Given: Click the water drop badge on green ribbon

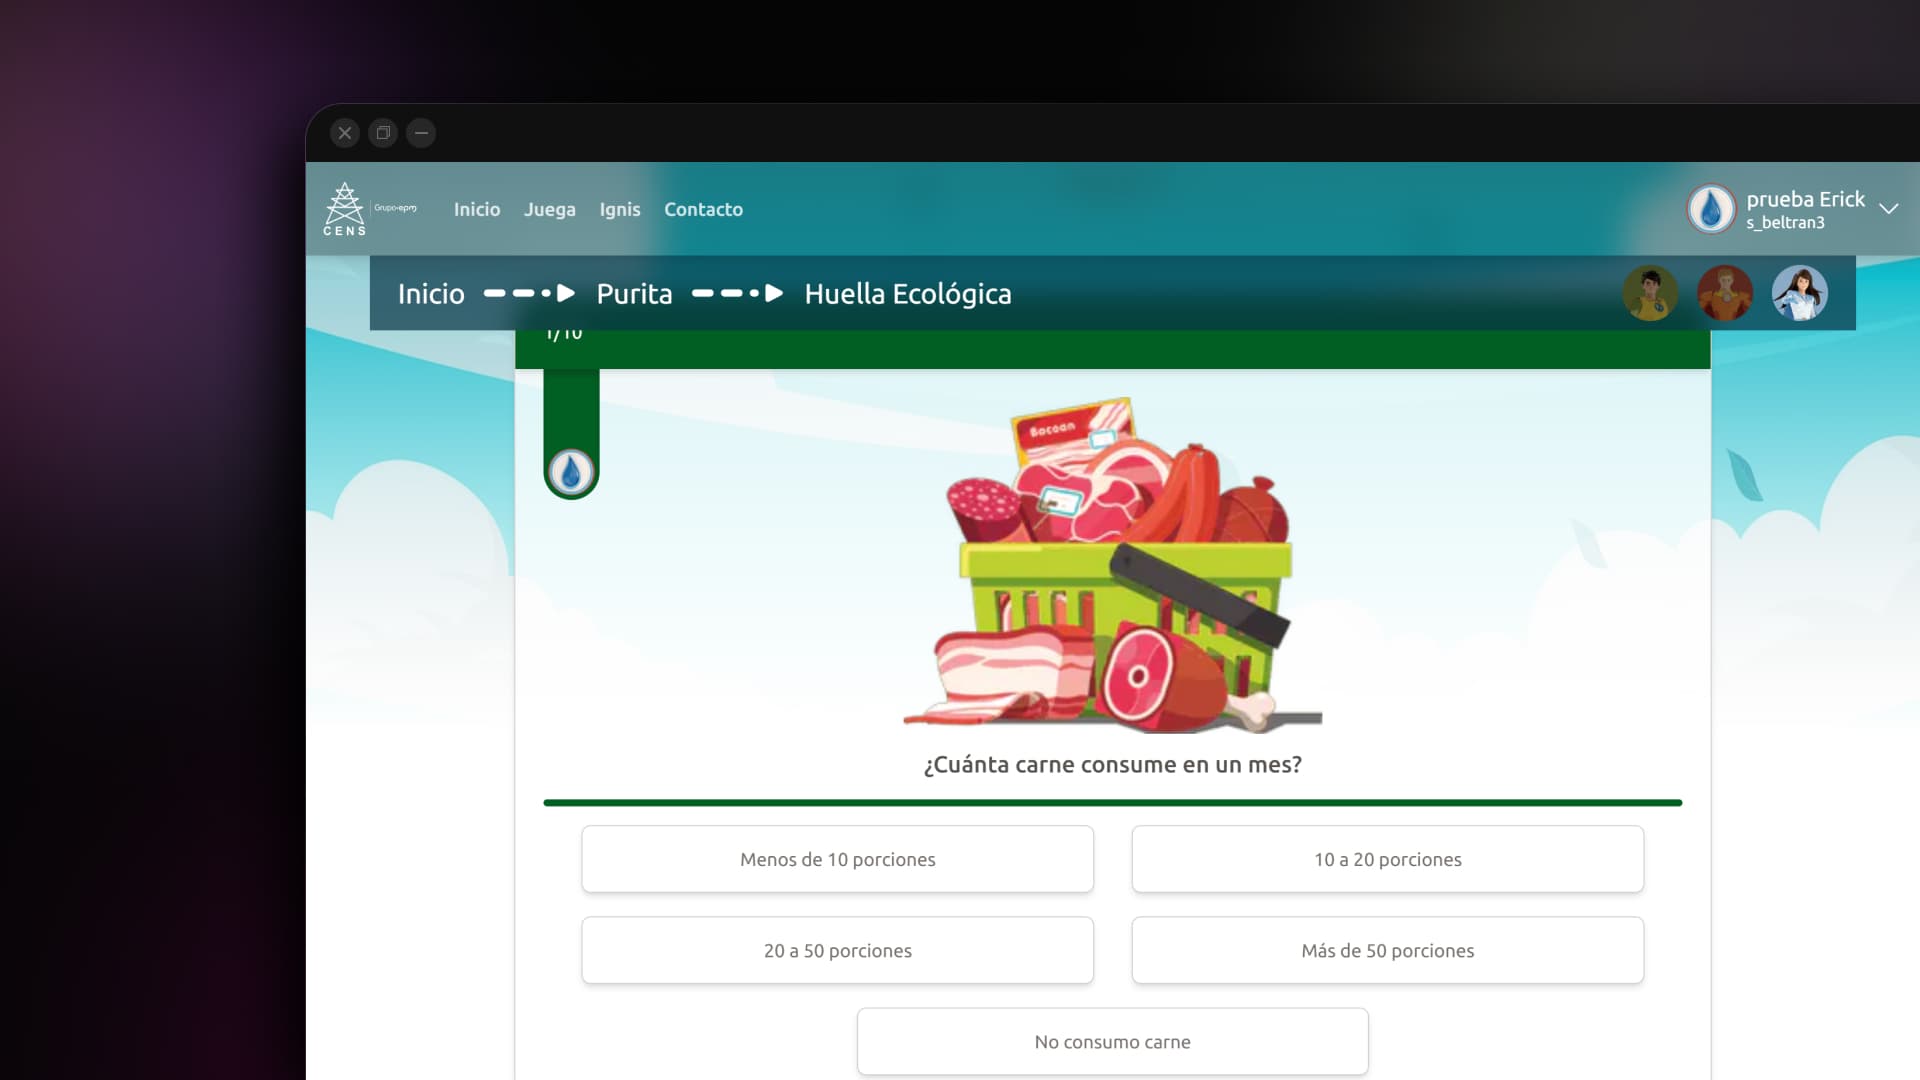Looking at the screenshot, I should point(571,472).
